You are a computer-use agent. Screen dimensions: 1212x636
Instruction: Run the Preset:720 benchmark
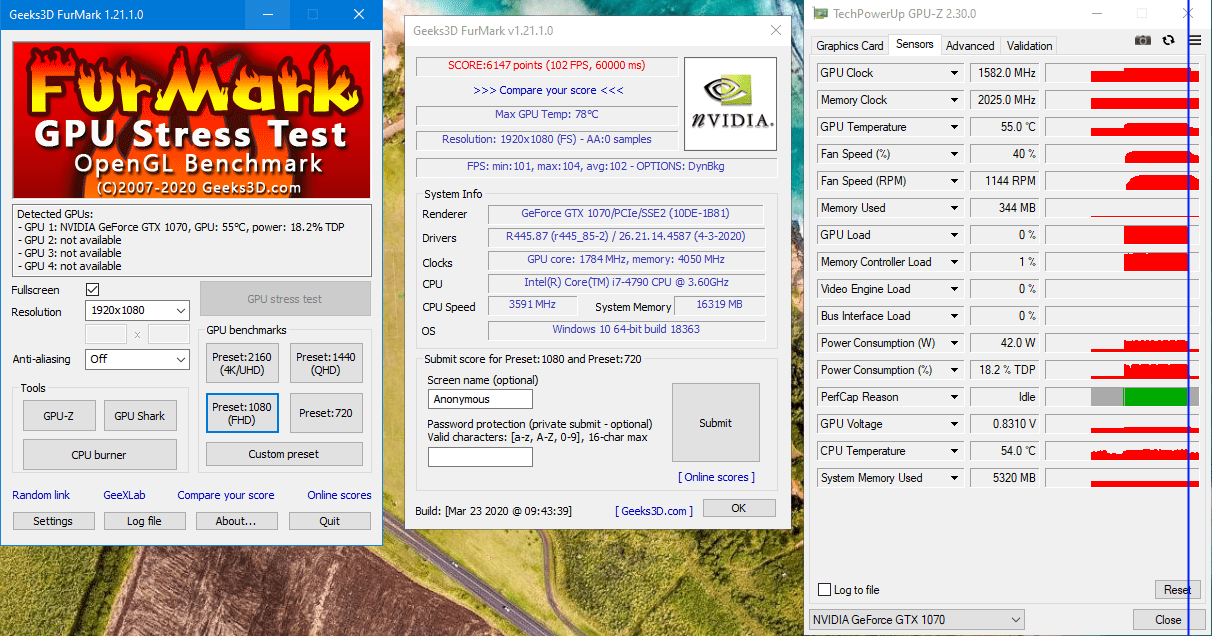point(326,413)
